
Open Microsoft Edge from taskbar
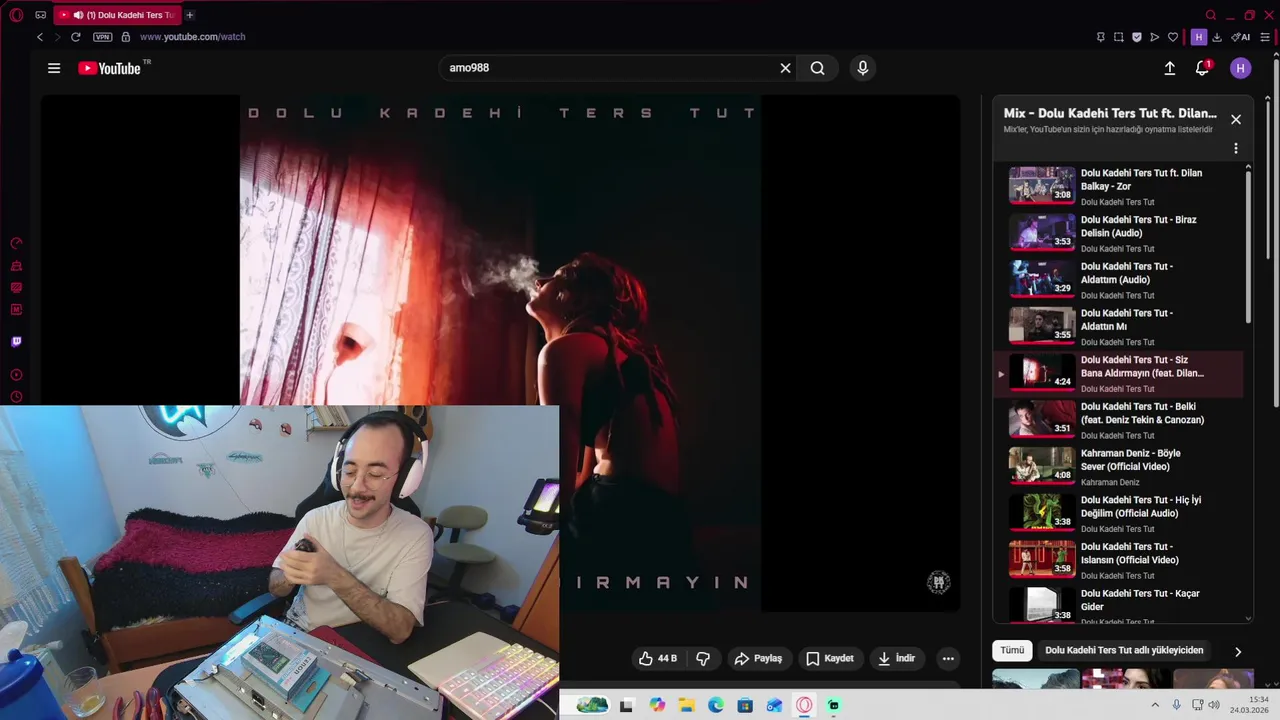[x=716, y=705]
